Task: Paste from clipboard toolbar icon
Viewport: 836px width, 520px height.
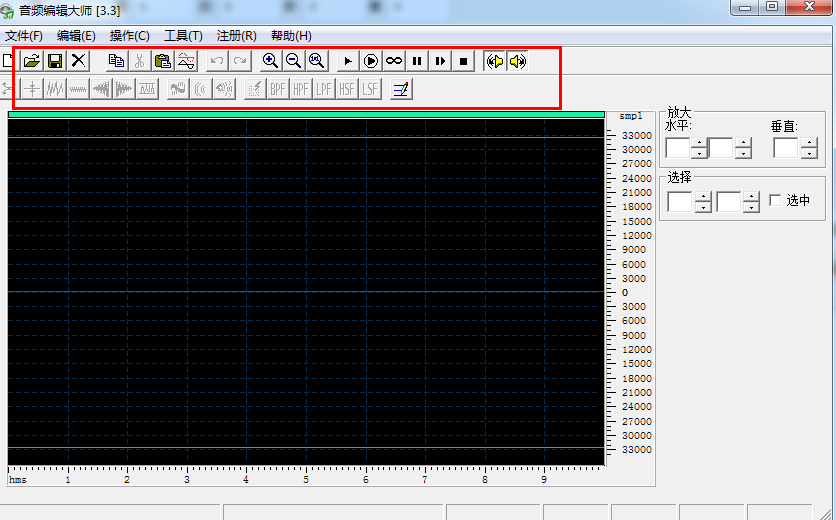Action: pos(163,61)
